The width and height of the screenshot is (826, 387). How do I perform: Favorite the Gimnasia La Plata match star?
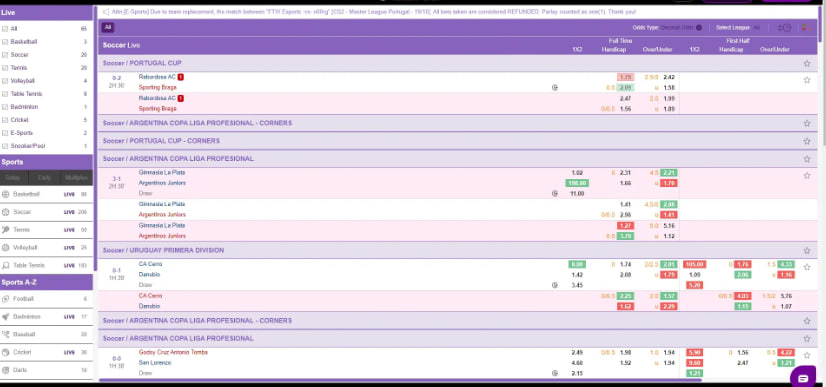coord(807,175)
